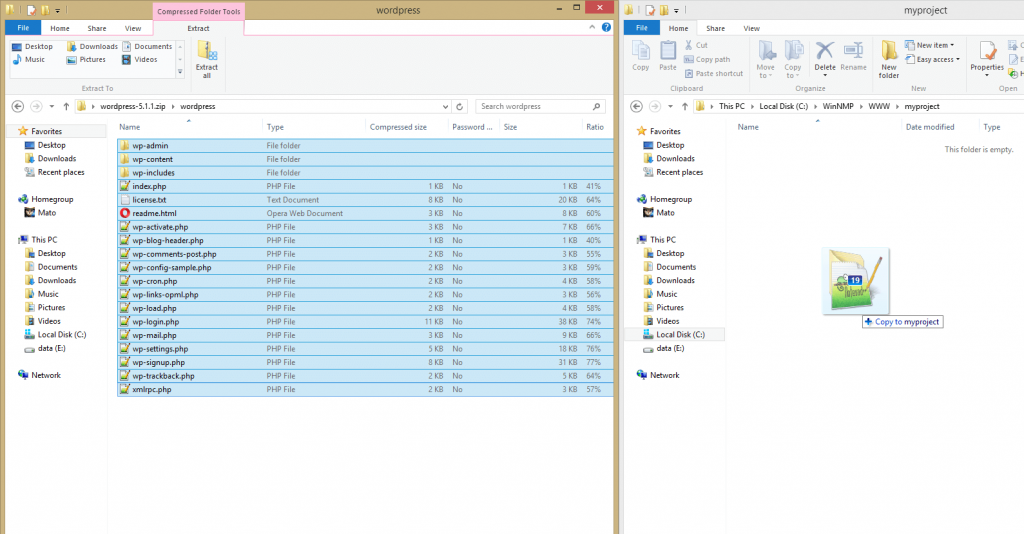Image resolution: width=1024 pixels, height=534 pixels.
Task: Open Local Disk (C:) in myproject sidebar
Action: tap(674, 335)
